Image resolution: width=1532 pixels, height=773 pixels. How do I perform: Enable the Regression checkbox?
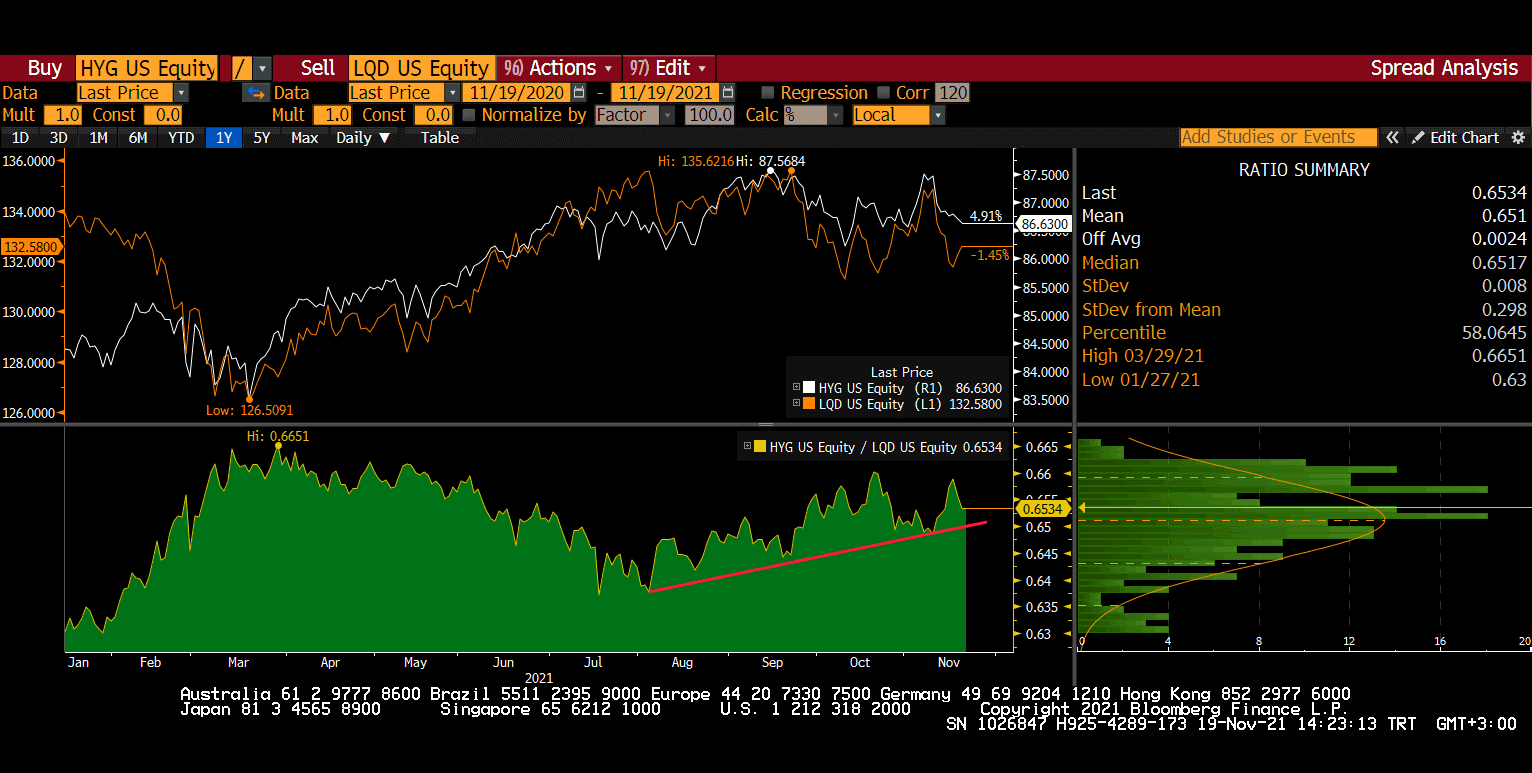point(767,93)
